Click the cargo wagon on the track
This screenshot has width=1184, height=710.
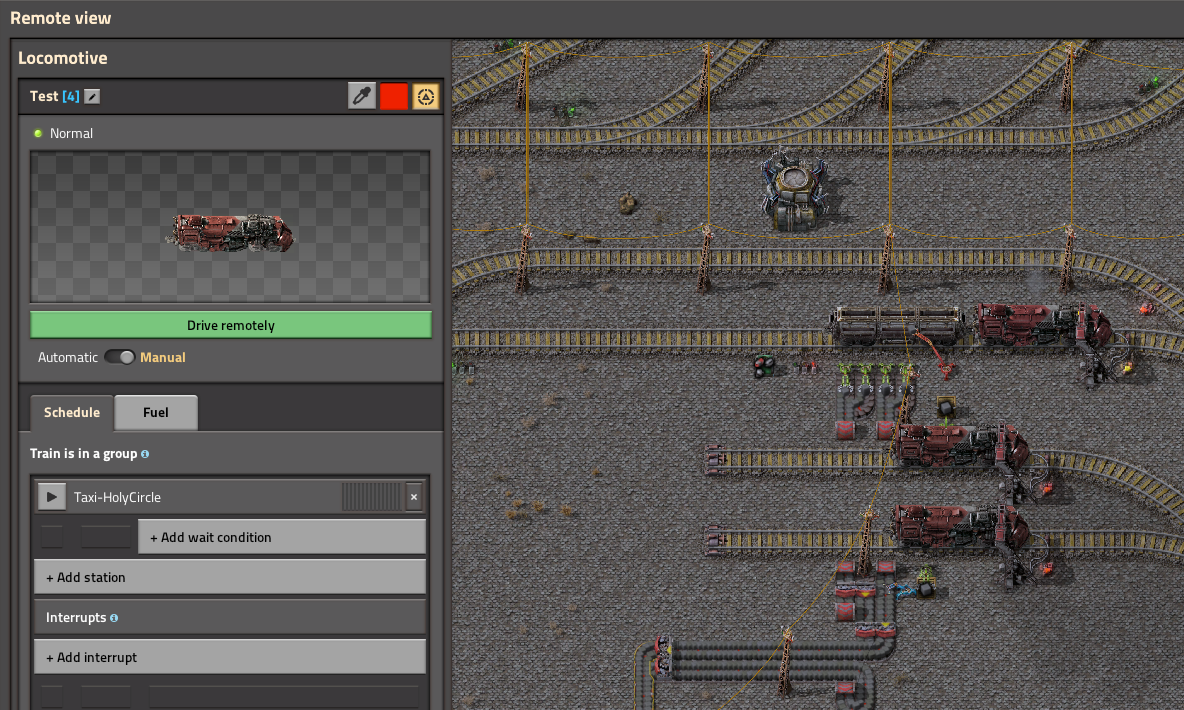tap(897, 325)
